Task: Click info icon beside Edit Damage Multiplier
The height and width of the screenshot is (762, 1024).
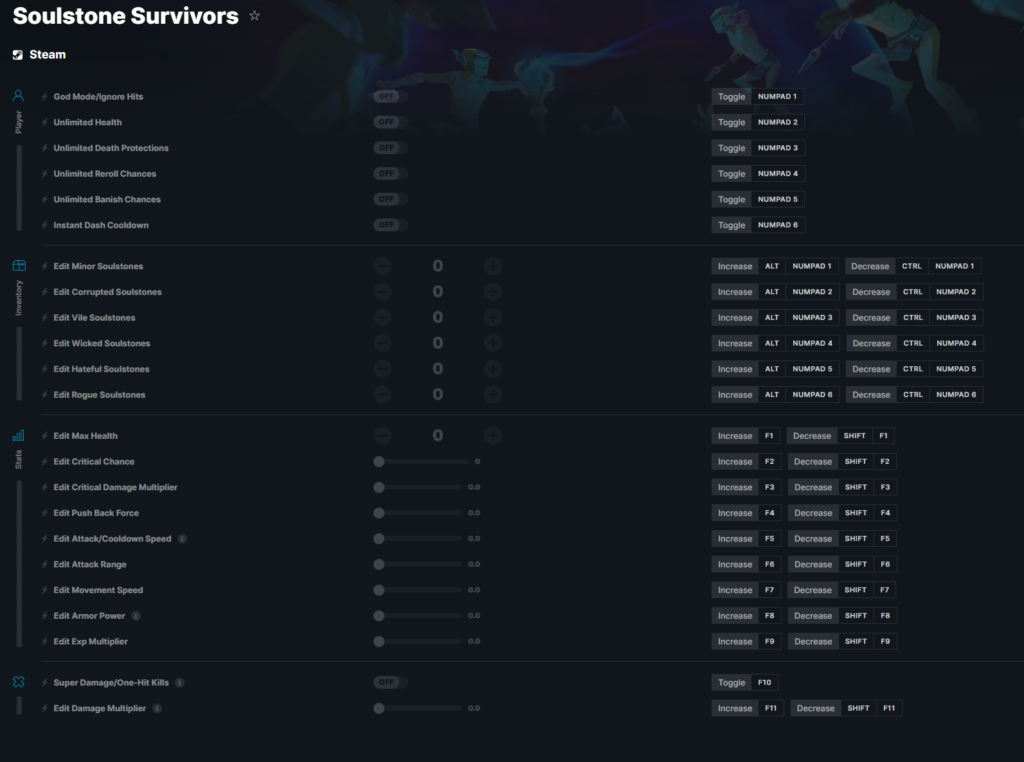Action: (157, 708)
